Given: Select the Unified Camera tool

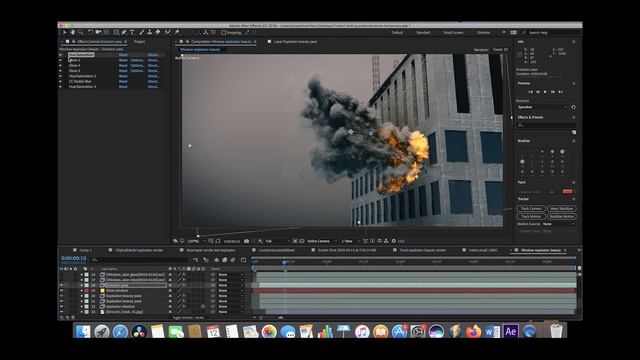Looking at the screenshot, I should 98,32.
